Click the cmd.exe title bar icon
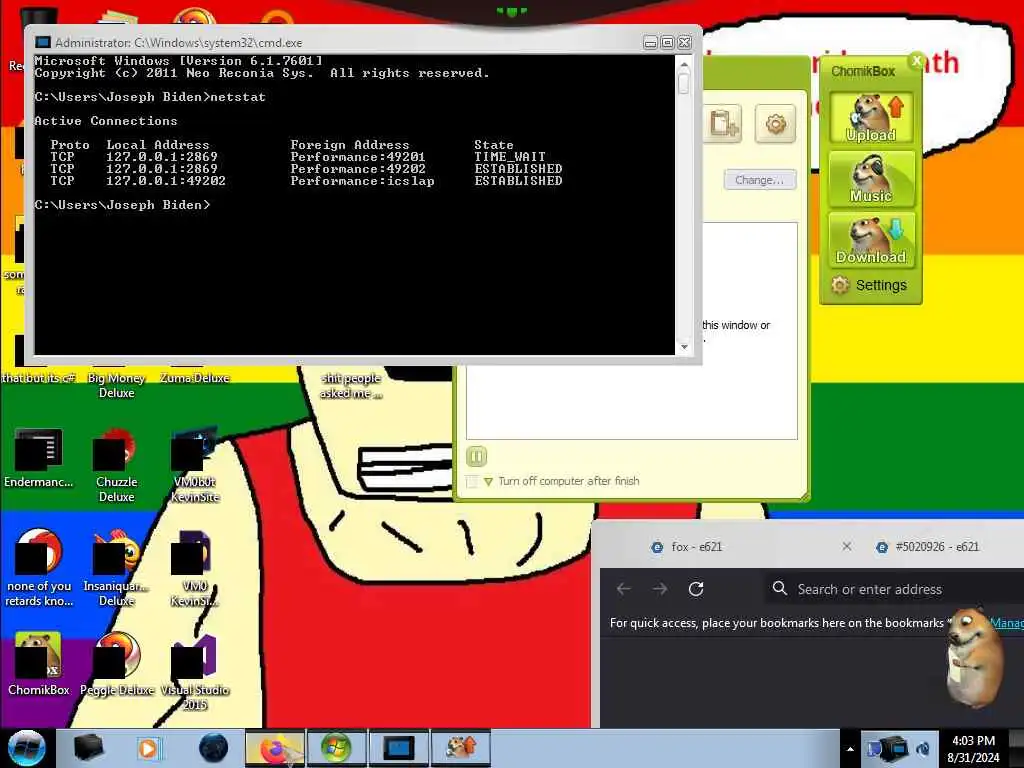Screen dimensions: 1024x768 tap(43, 42)
